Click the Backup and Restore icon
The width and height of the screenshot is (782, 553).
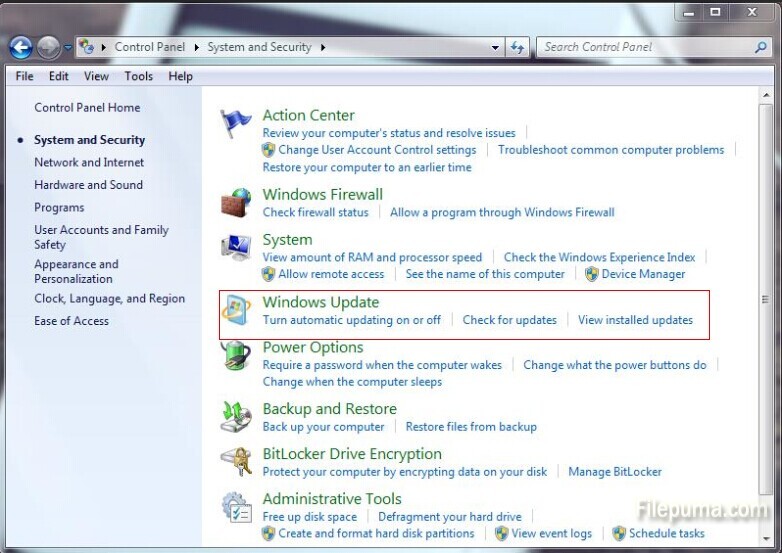[236, 416]
